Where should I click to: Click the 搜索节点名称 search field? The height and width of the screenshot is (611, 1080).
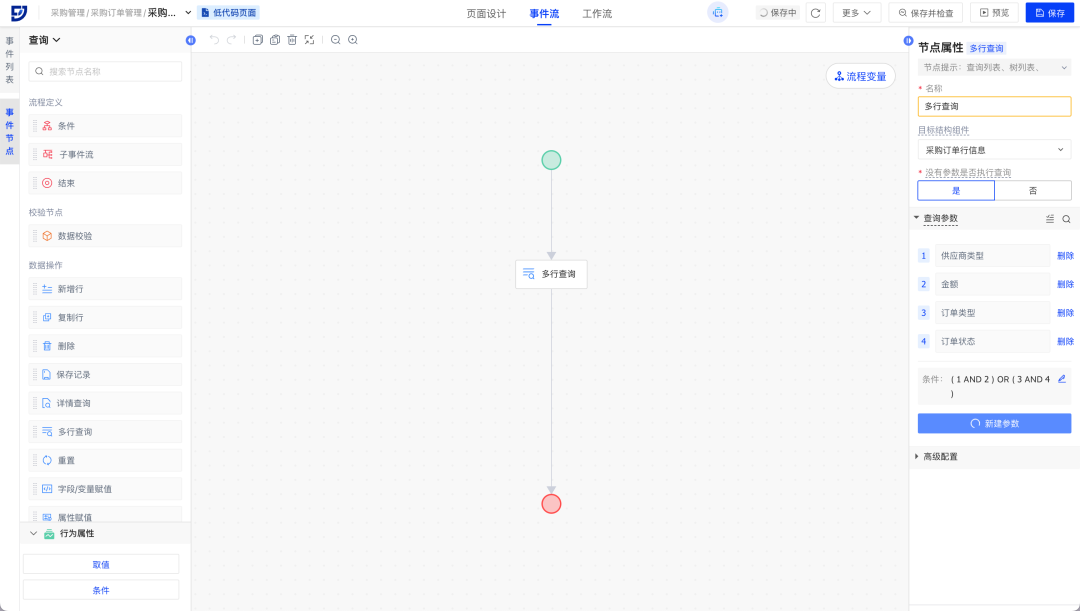106,72
